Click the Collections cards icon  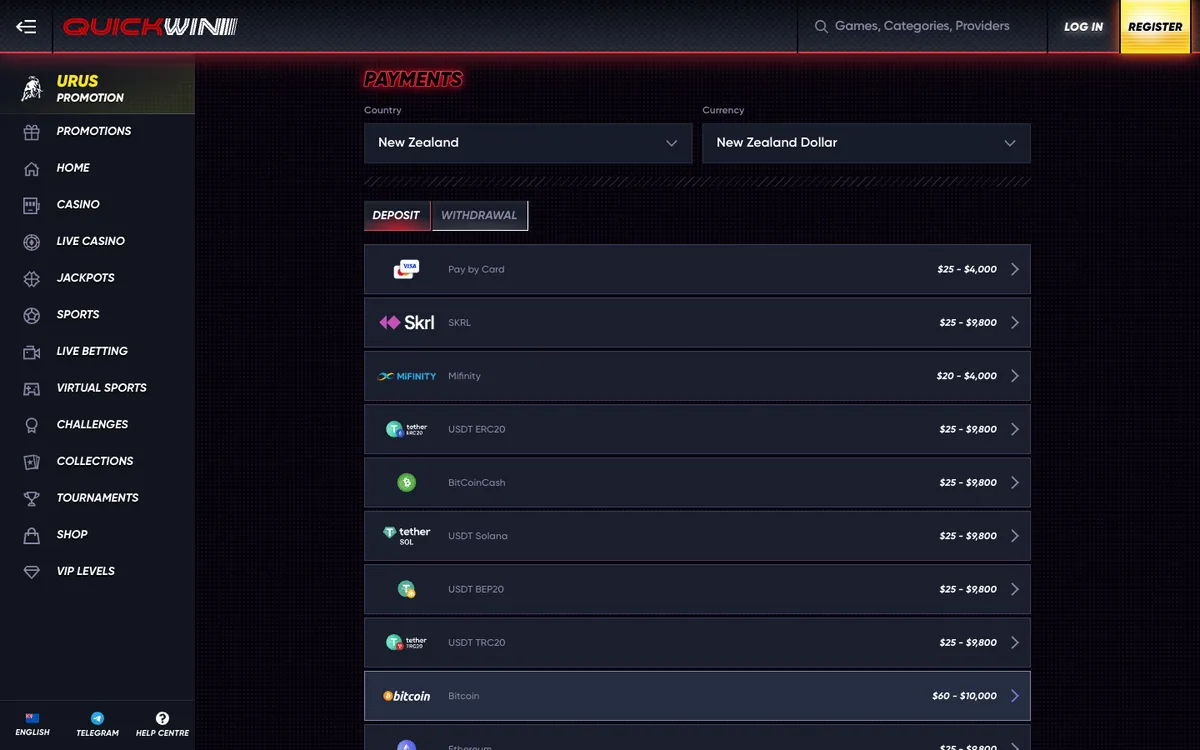pyautogui.click(x=32, y=461)
